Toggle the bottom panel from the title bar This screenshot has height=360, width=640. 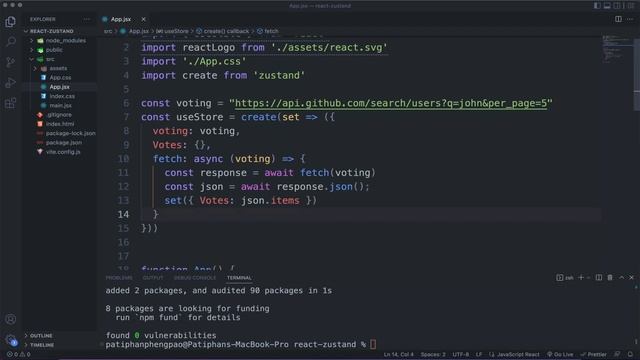pyautogui.click(x=607, y=6)
